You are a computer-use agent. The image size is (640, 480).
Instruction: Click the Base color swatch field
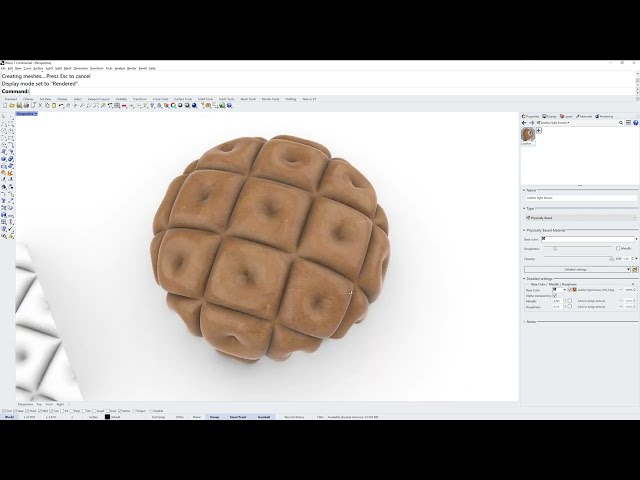tap(587, 239)
